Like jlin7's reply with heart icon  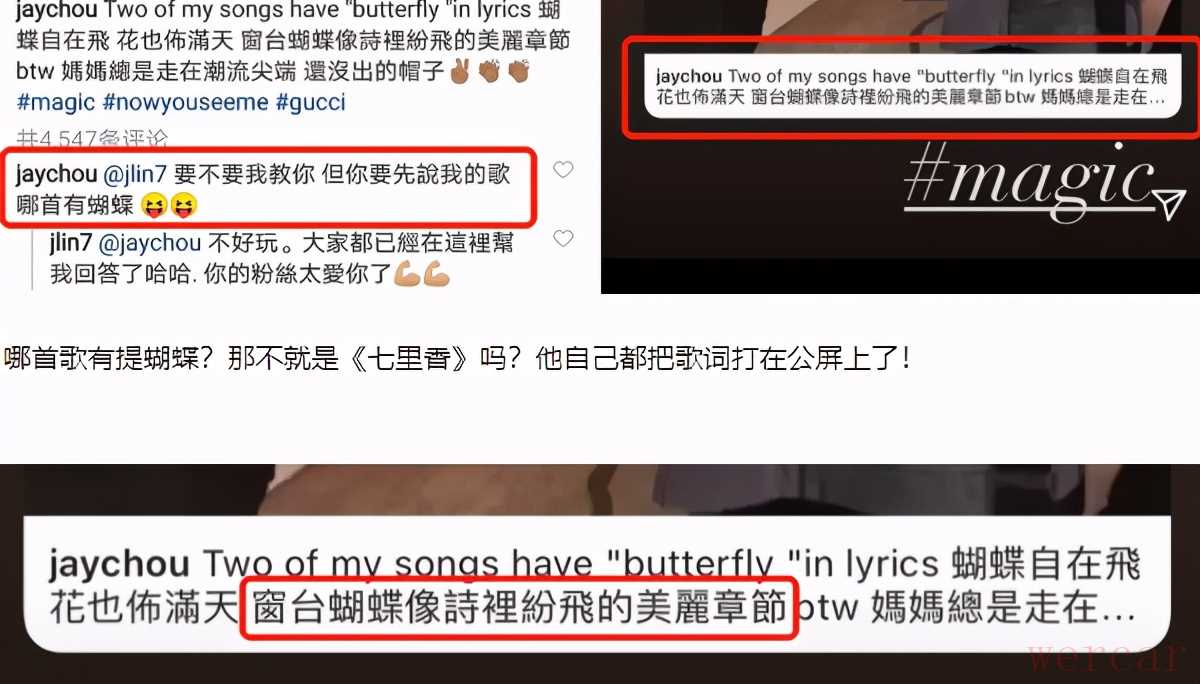coord(563,239)
